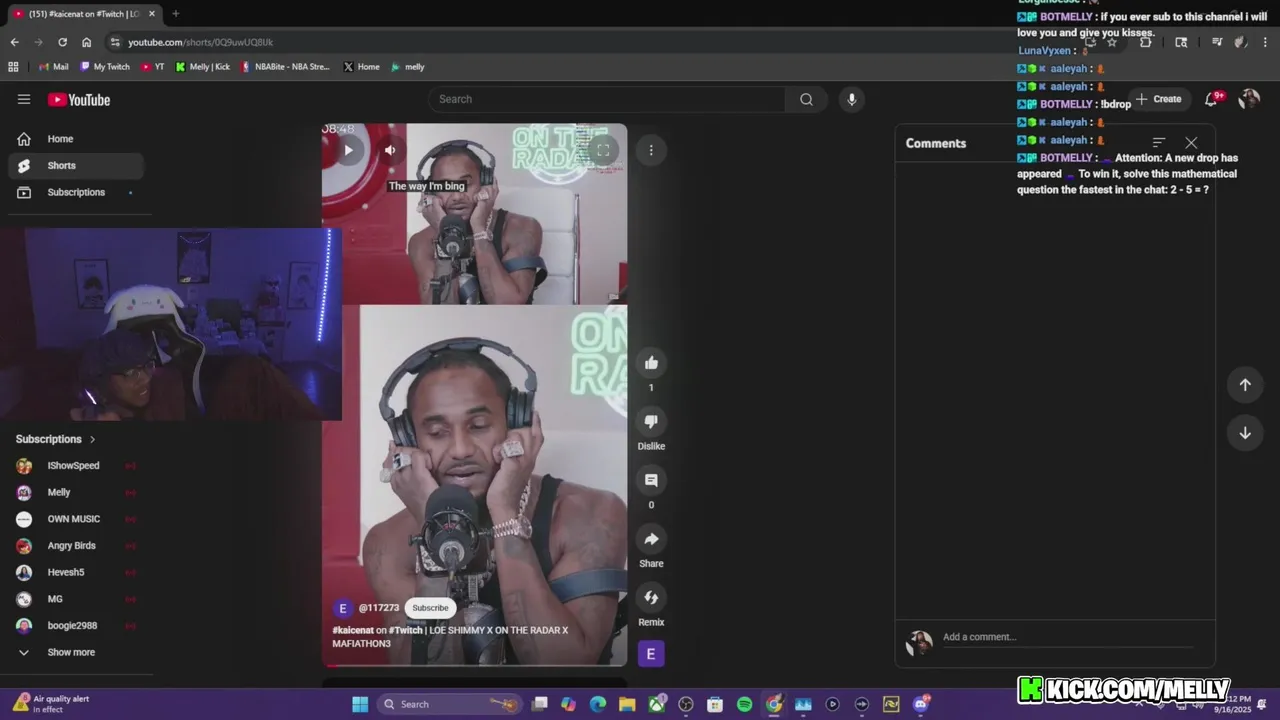The width and height of the screenshot is (1280, 720).
Task: Reload the page with the refresh icon
Action: click(x=62, y=42)
